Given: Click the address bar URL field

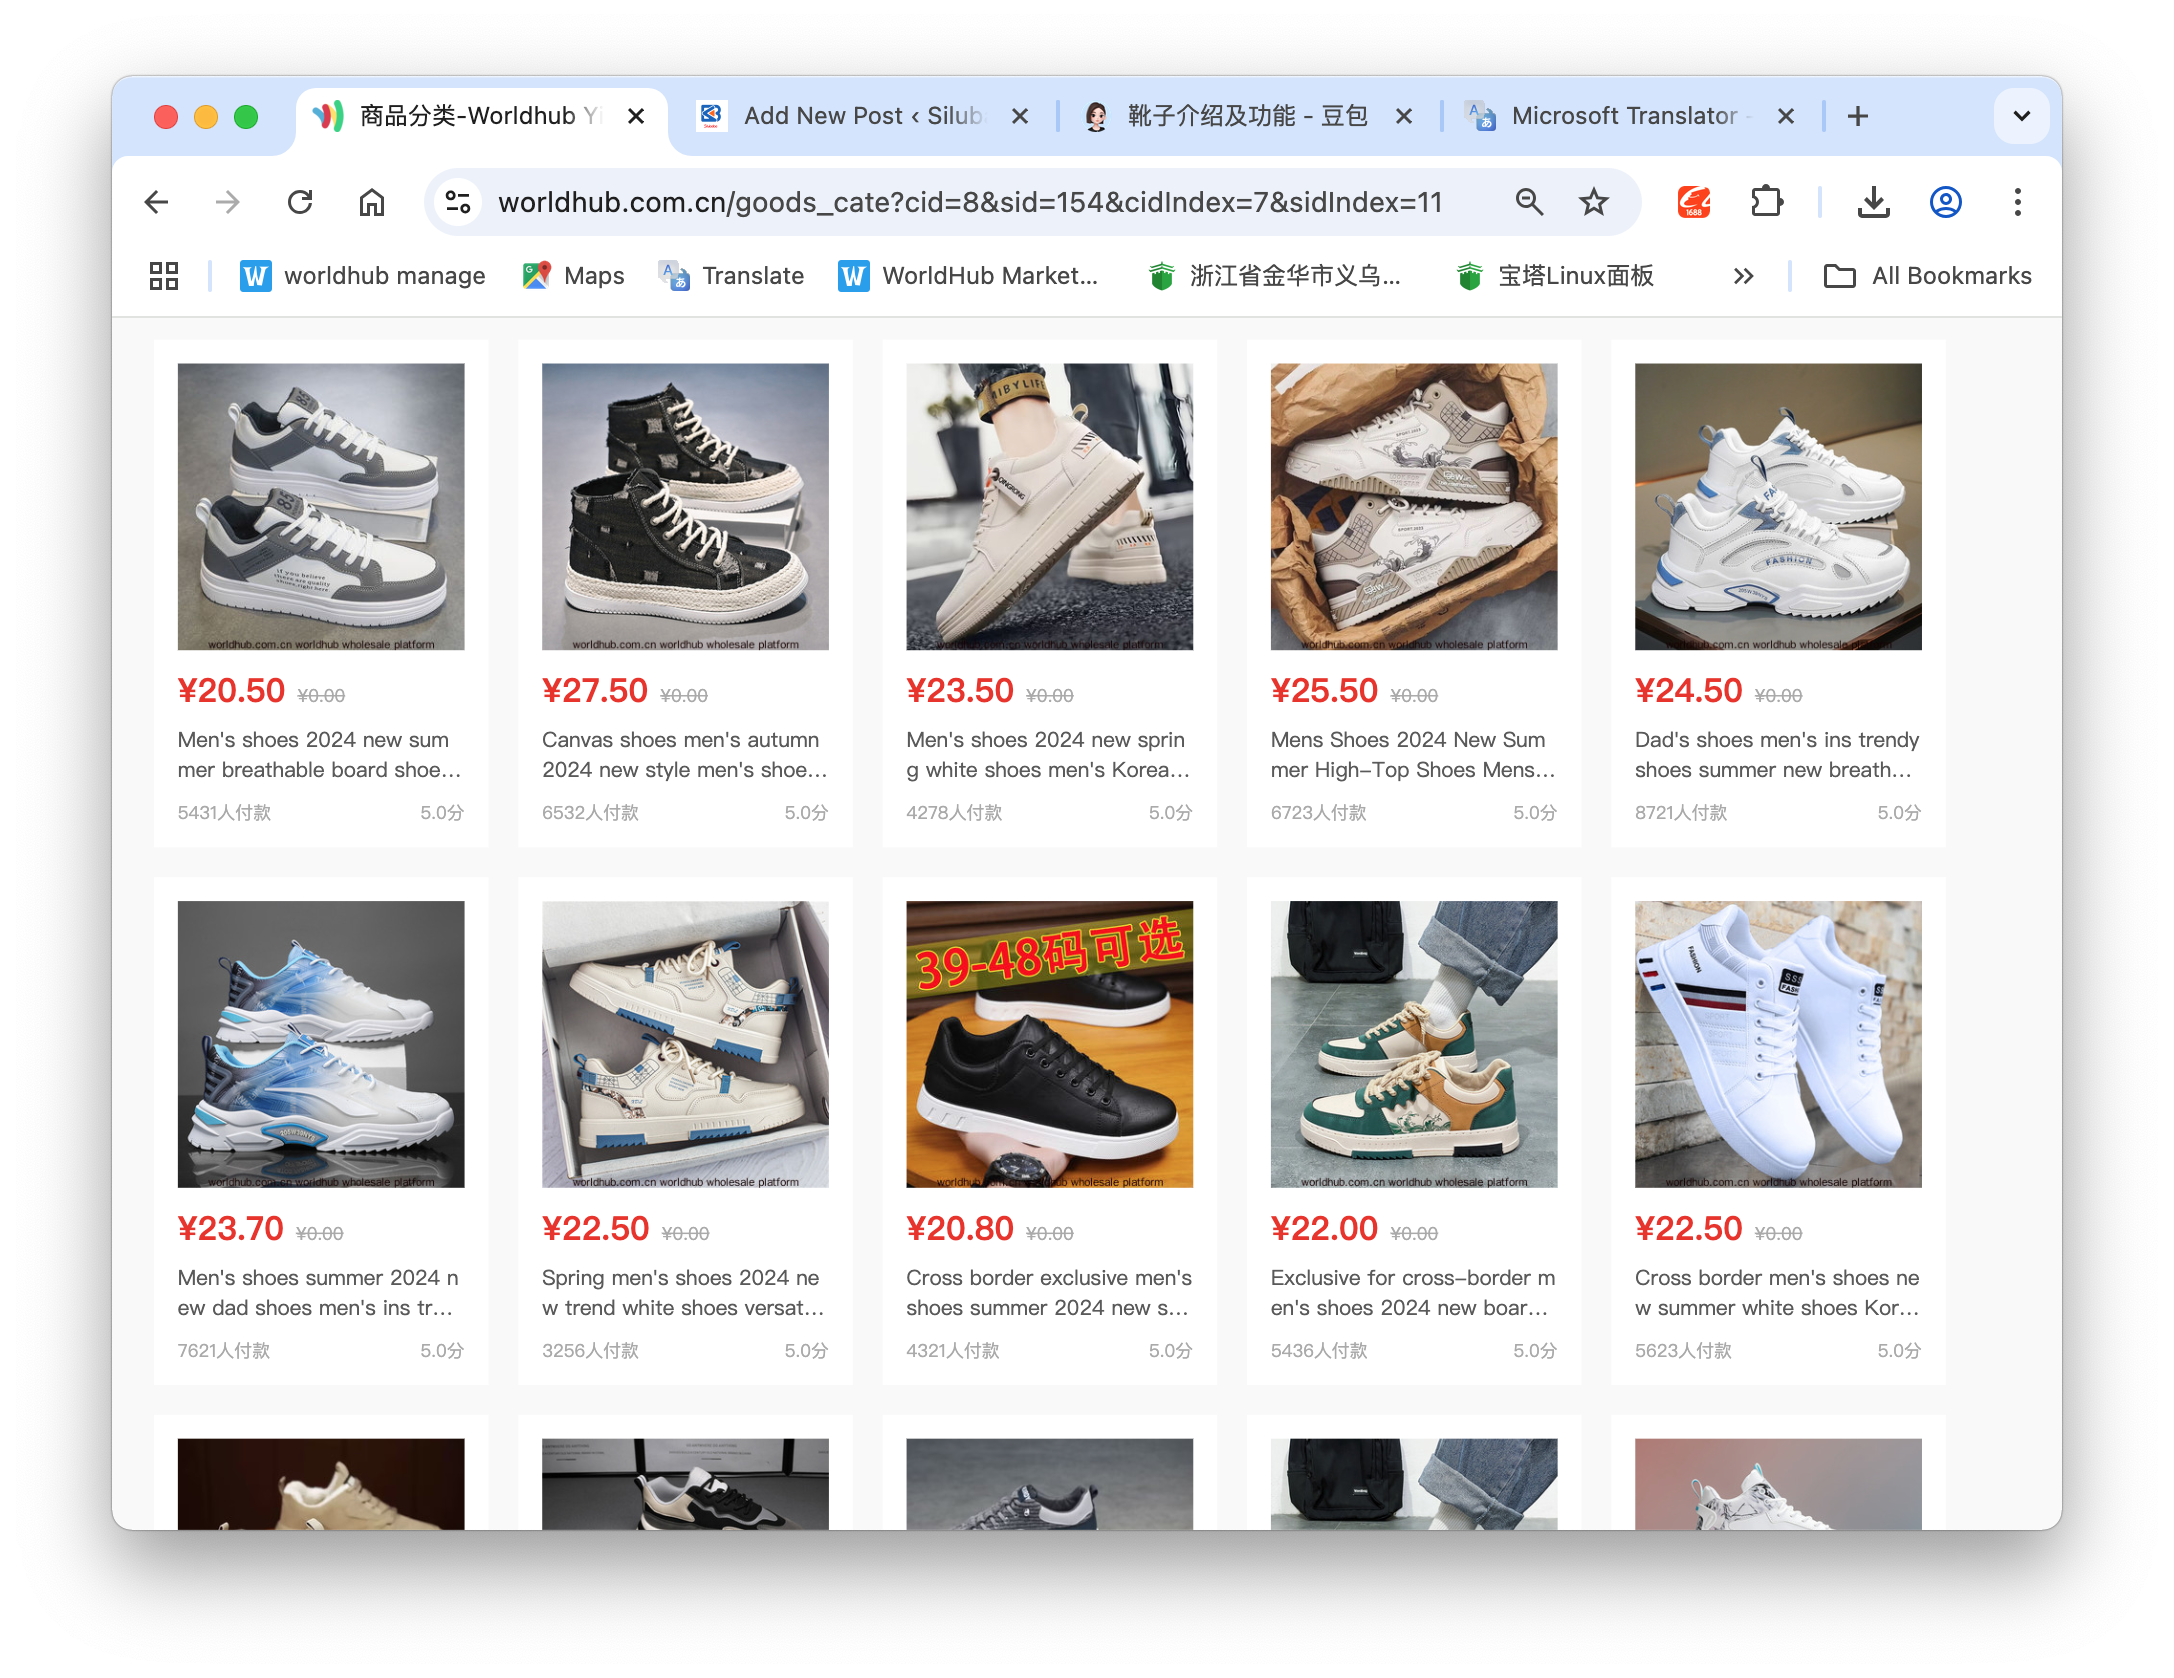Looking at the screenshot, I should (x=970, y=203).
